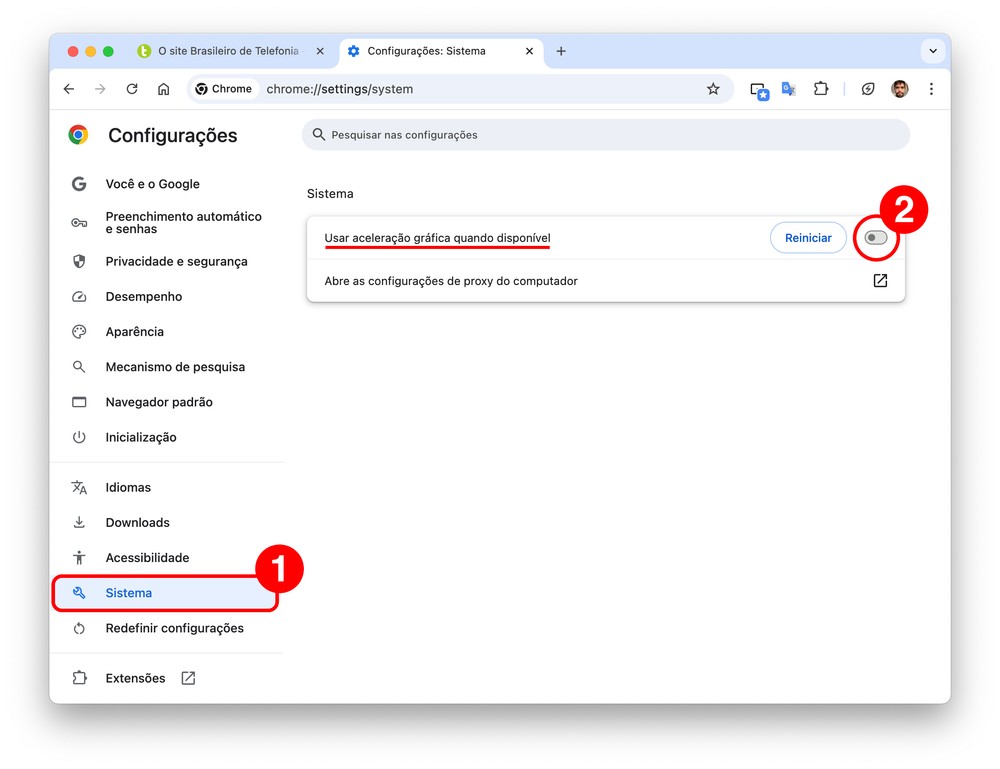The image size is (1000, 769).
Task: Open the profile avatar menu
Action: 900,89
